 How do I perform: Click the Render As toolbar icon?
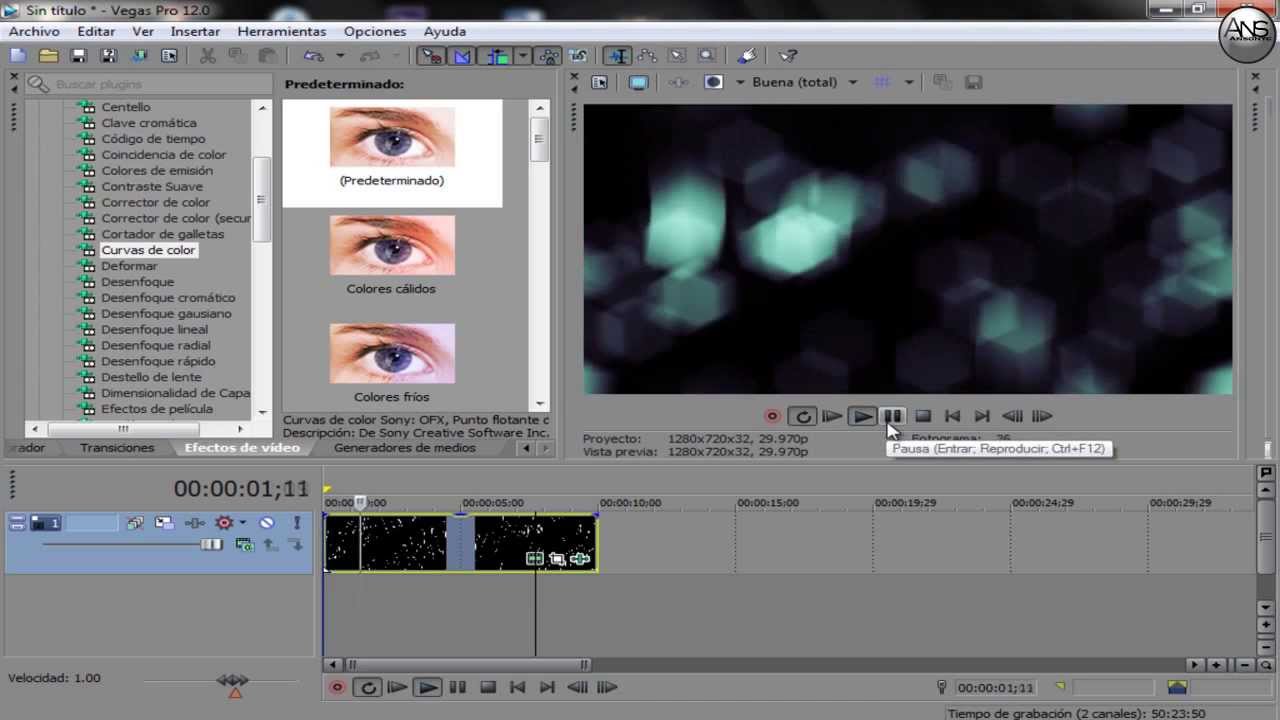click(x=139, y=56)
